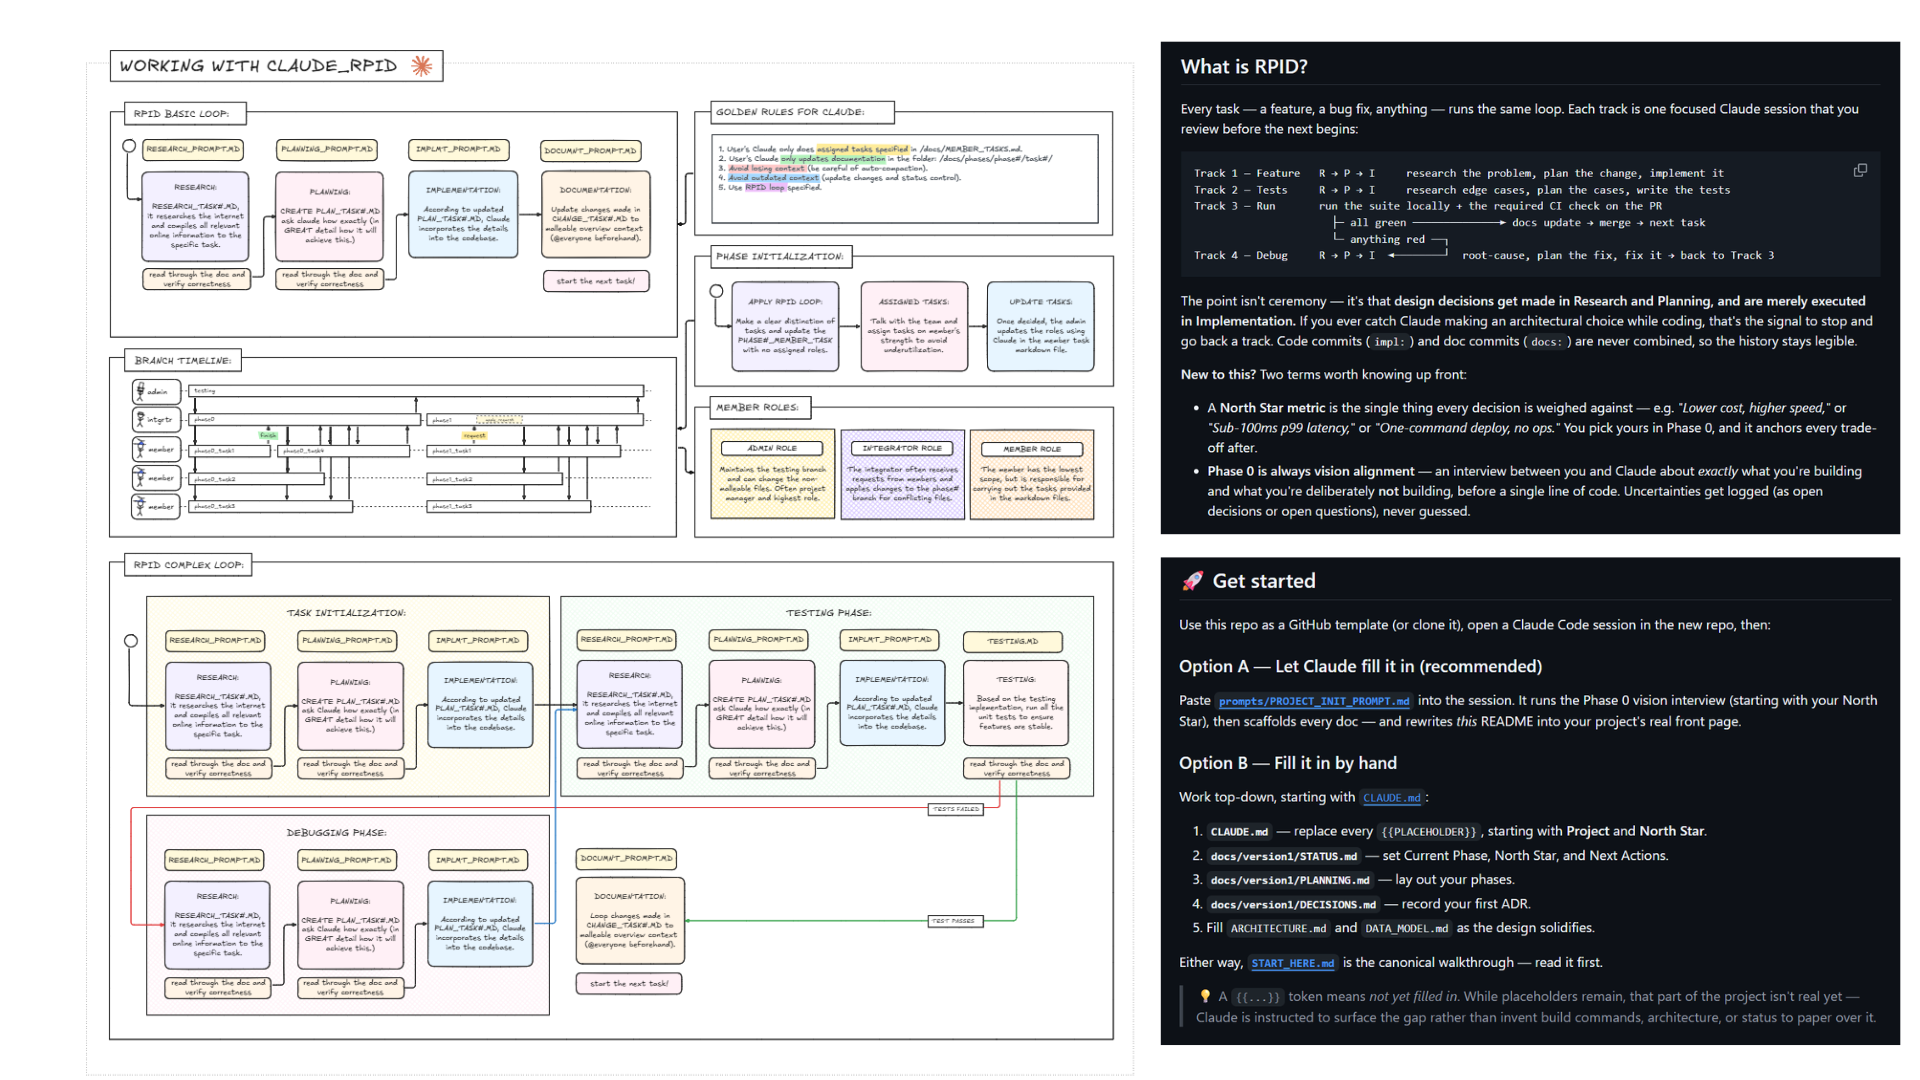Click the 'Option B — Fill it in by hand' heading
The height and width of the screenshot is (1080, 1920).
tap(1288, 763)
